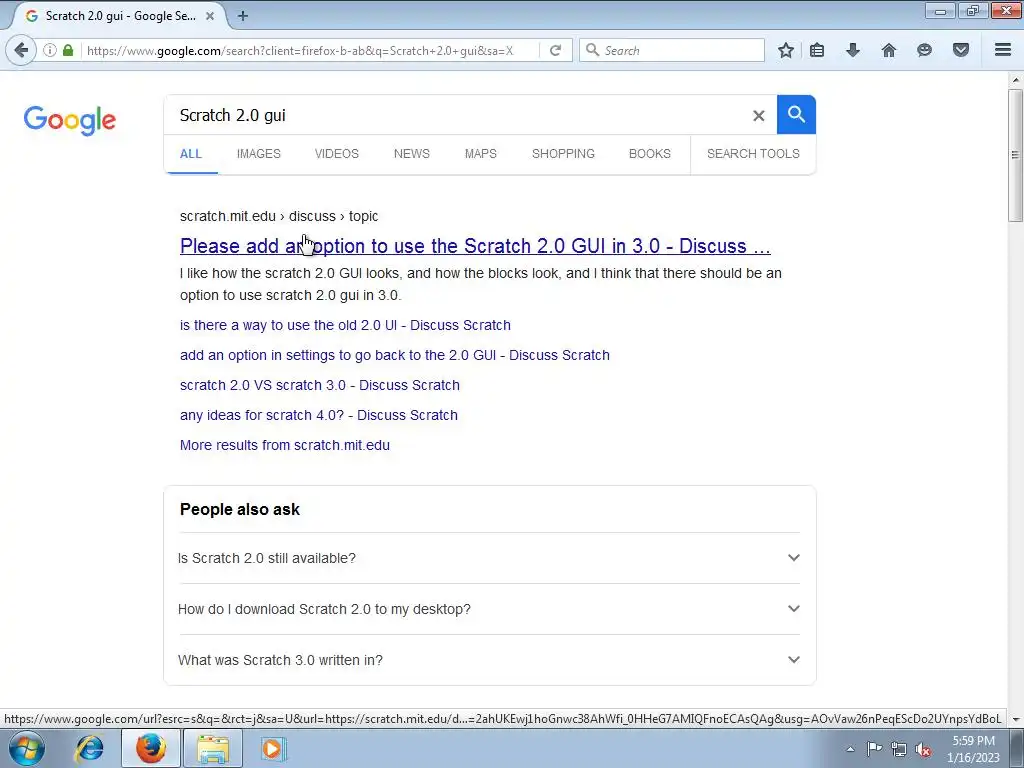
Task: Switch to the MAPS tab
Action: [481, 154]
